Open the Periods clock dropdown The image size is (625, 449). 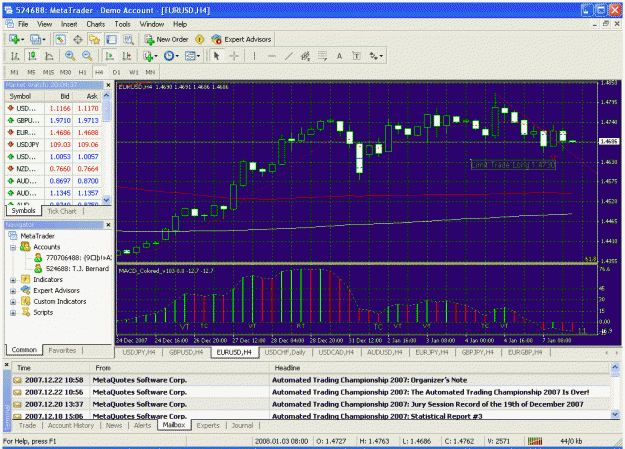171,56
